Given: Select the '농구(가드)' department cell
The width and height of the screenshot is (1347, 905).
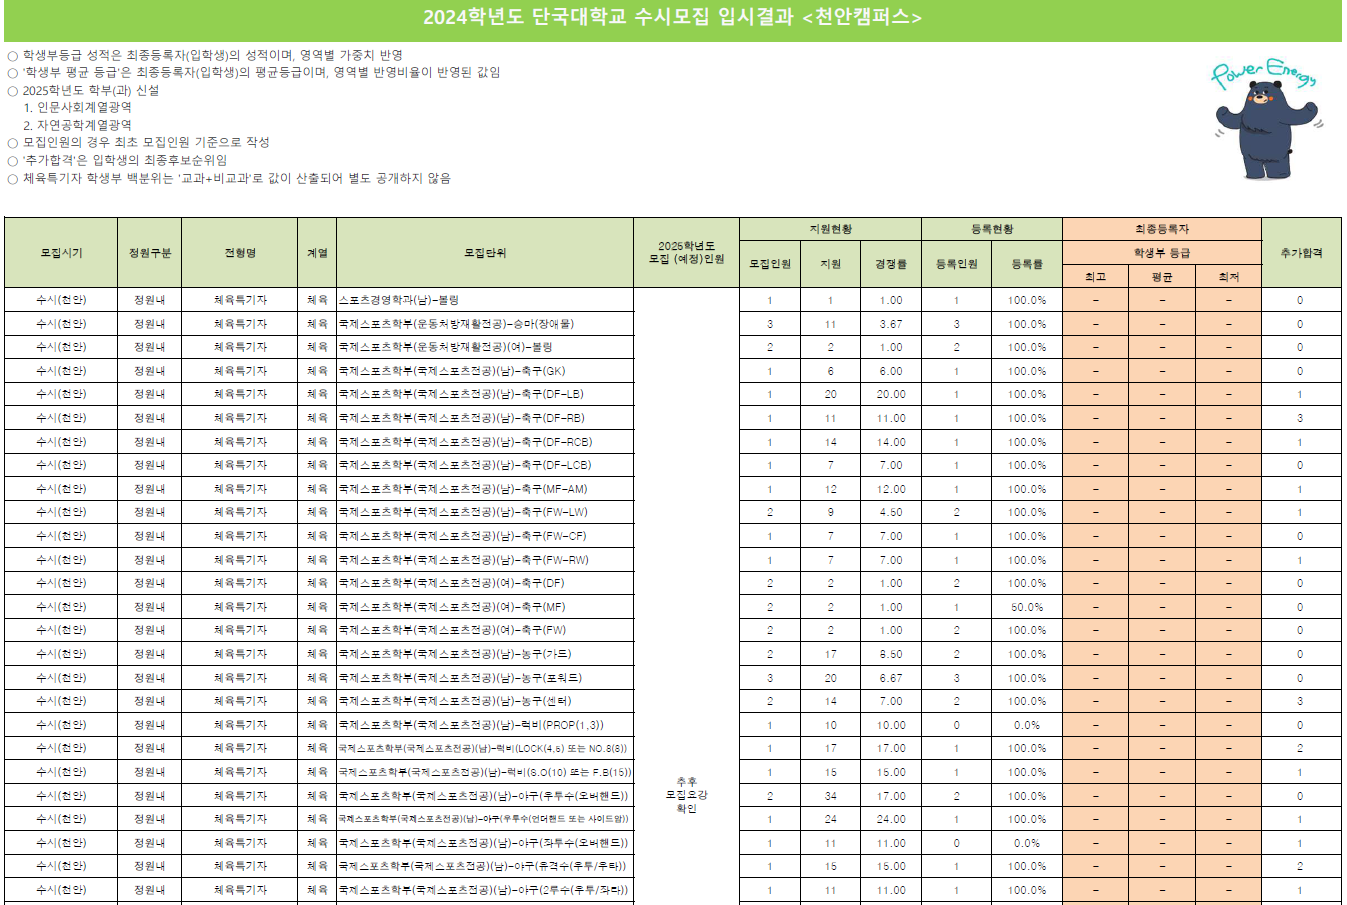Looking at the screenshot, I should (x=485, y=654).
